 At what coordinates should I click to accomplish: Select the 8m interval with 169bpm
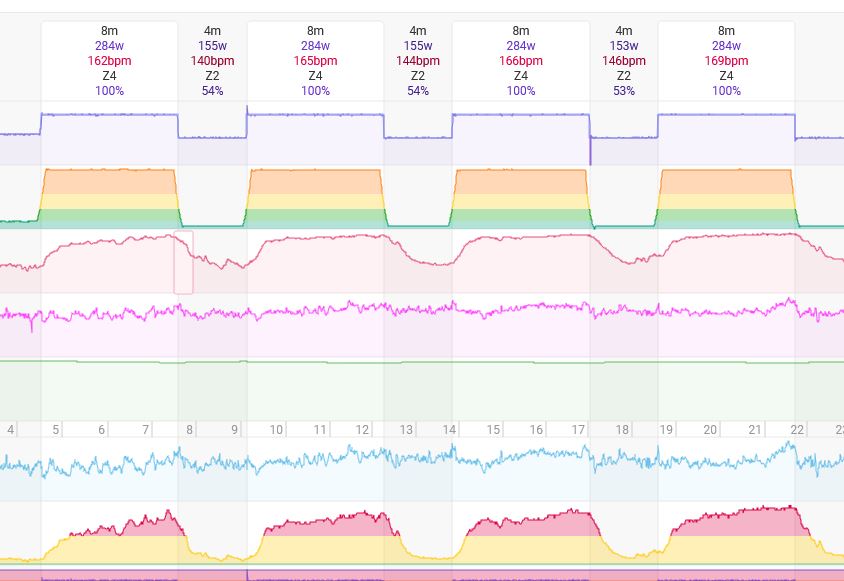point(726,60)
